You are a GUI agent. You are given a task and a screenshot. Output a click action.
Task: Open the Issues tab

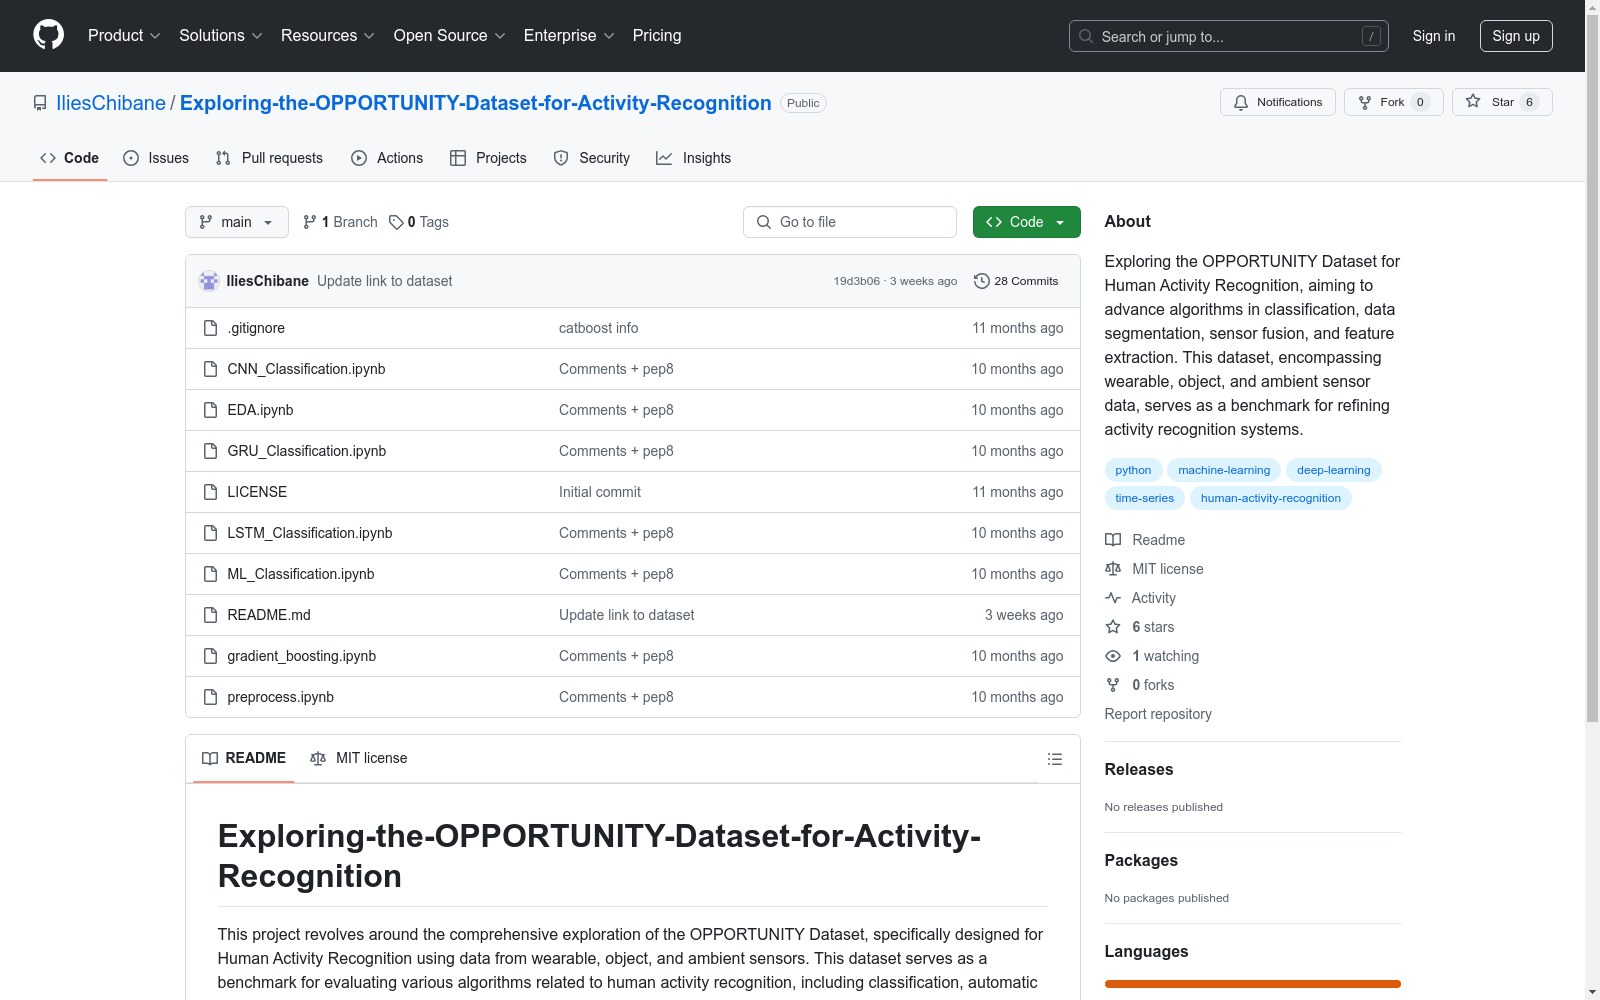[156, 158]
